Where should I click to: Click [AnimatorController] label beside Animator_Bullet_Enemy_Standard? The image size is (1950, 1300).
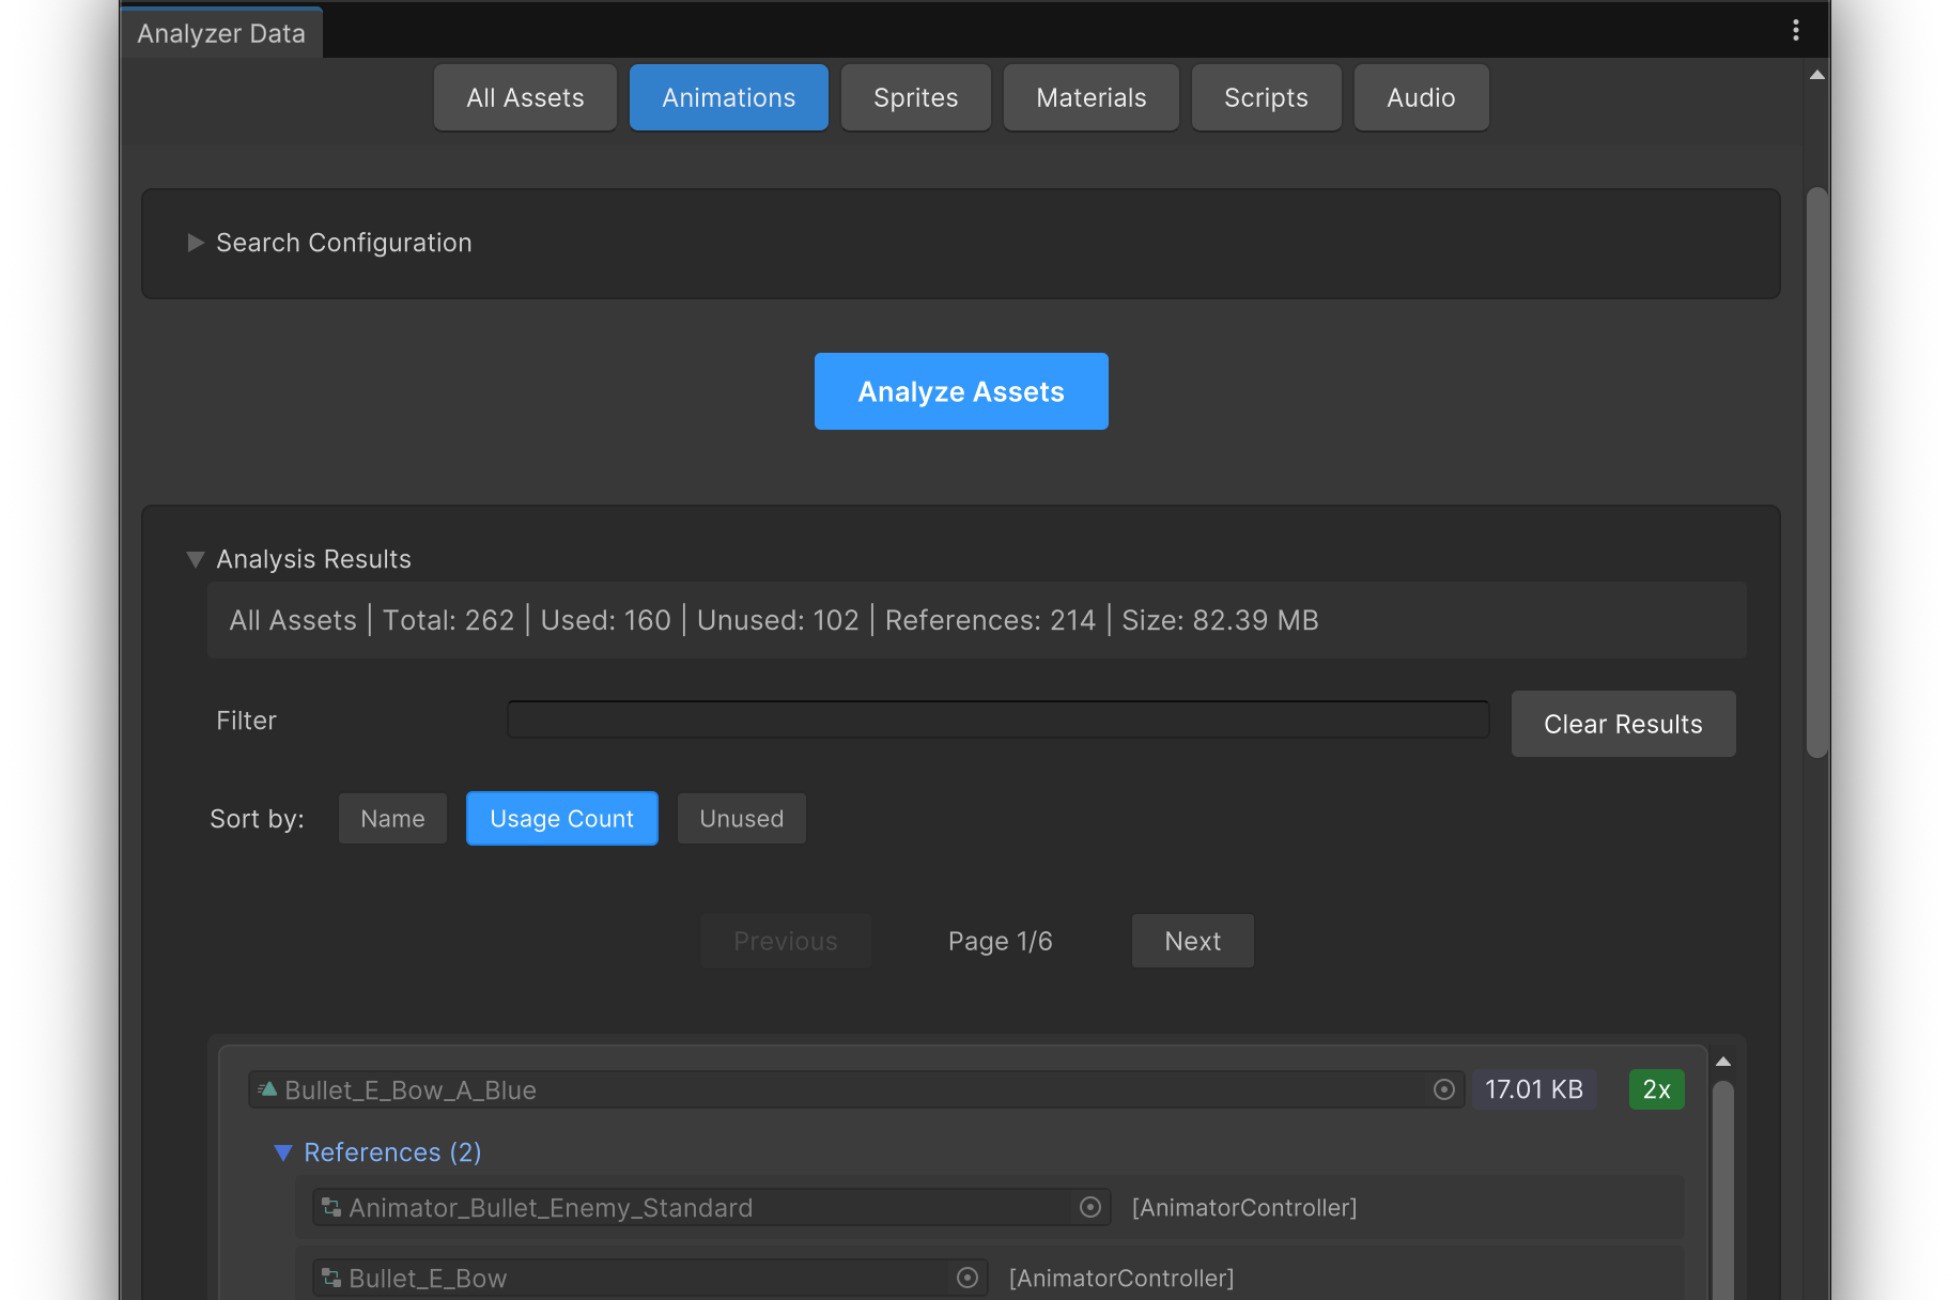[x=1244, y=1207]
